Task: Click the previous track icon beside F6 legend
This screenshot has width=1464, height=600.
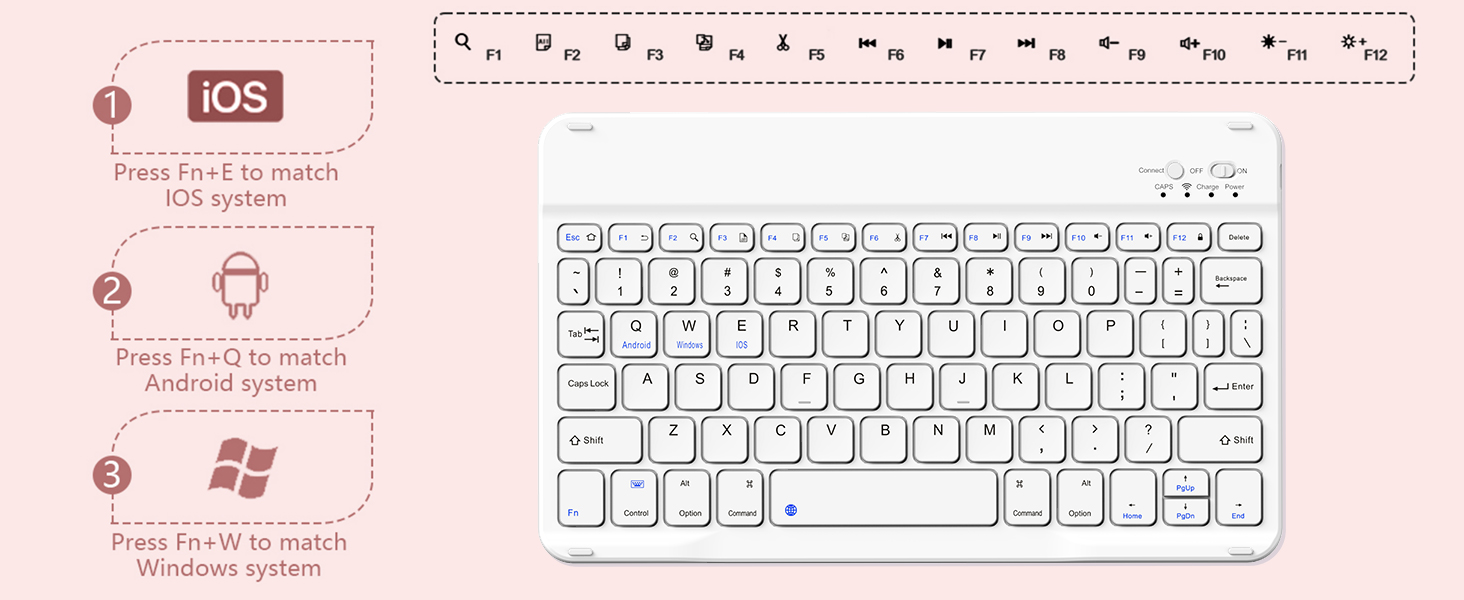Action: pyautogui.click(x=867, y=43)
